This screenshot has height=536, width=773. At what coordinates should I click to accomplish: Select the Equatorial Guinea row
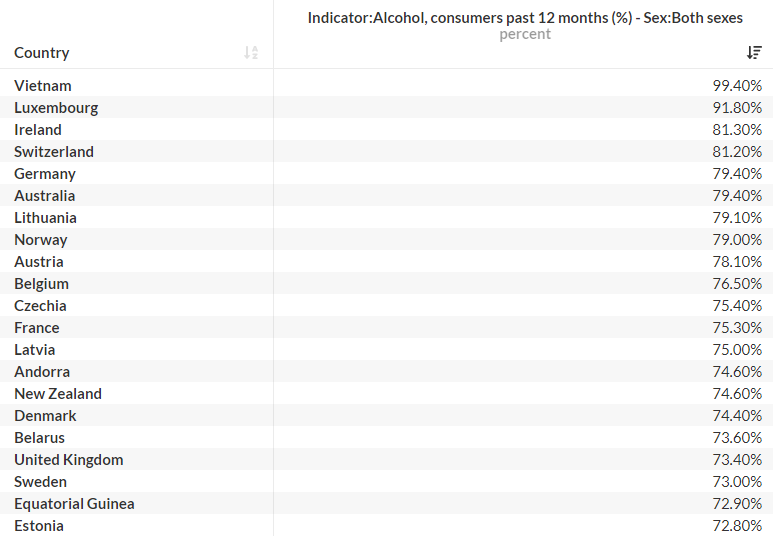[386, 503]
